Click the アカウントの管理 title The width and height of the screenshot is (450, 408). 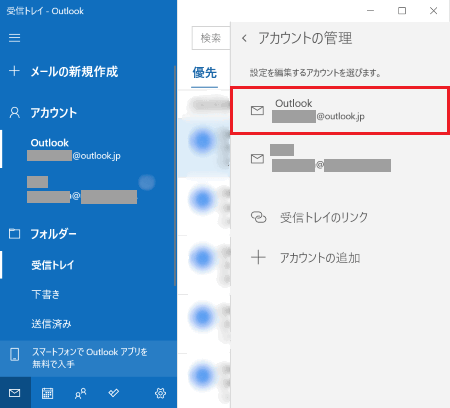(305, 38)
